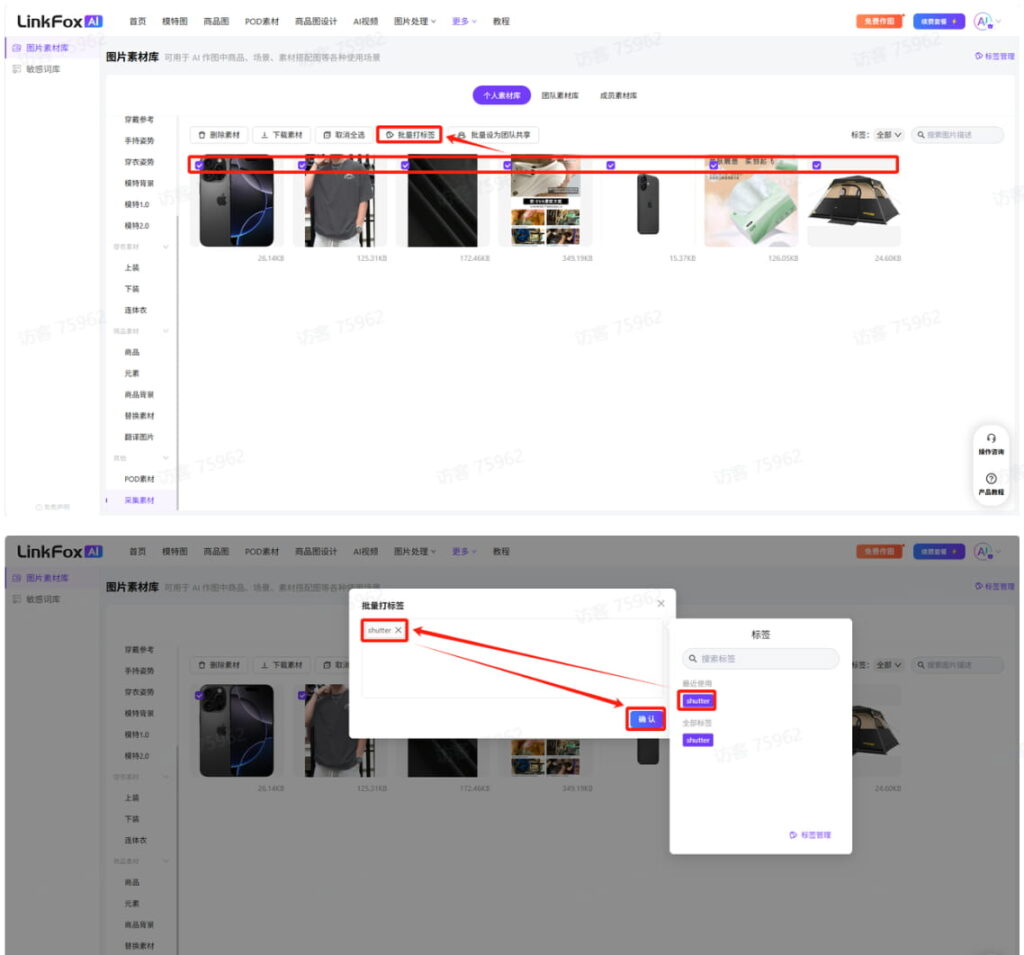This screenshot has height=955, width=1024.
Task: Click the 免责声明 icon at sidebar bottom
Action: 40,507
